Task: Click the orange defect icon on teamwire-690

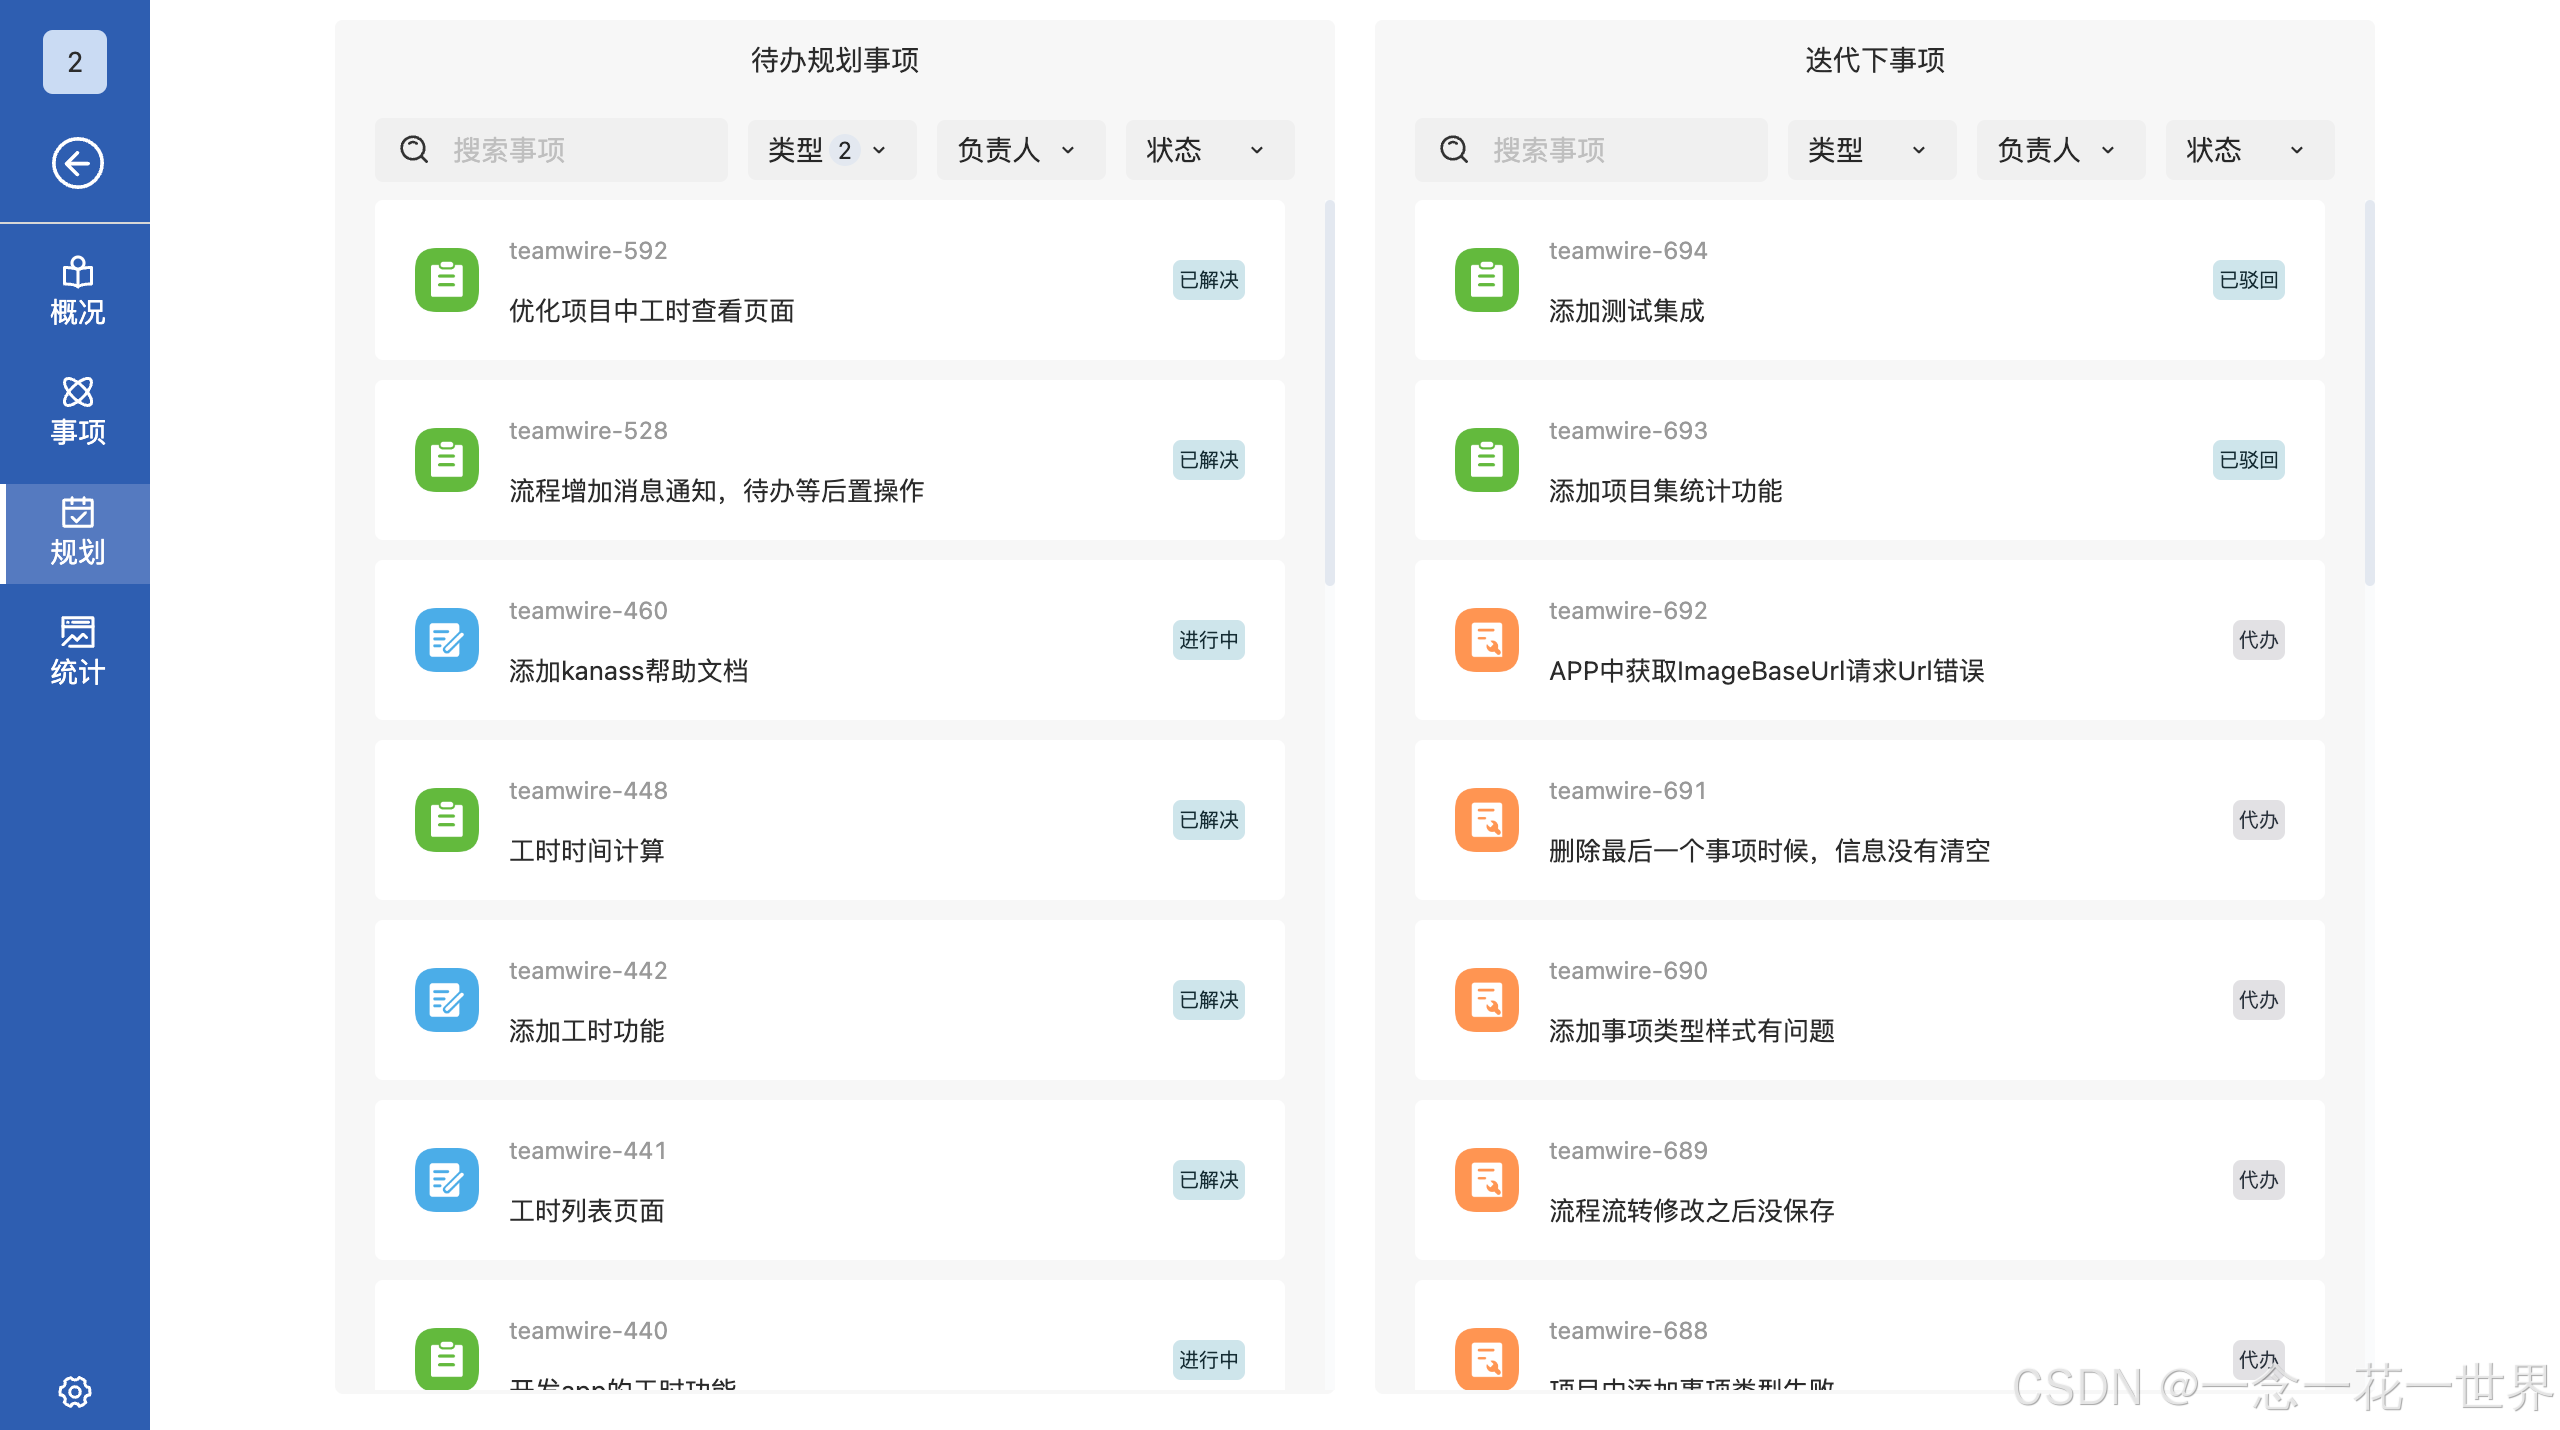Action: 1486,999
